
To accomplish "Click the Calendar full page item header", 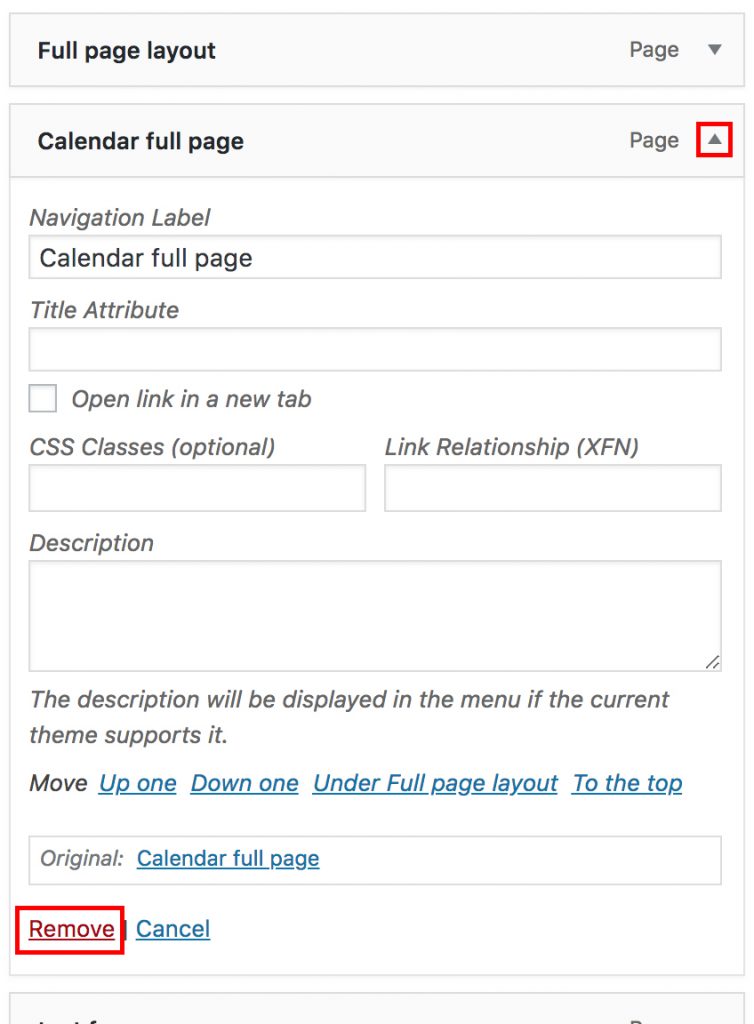I will point(141,141).
